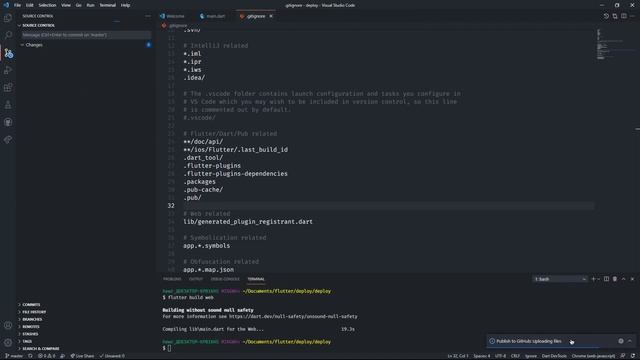The width and height of the screenshot is (640, 360).
Task: Click errors and warnings count in status bar
Action: tap(47, 356)
